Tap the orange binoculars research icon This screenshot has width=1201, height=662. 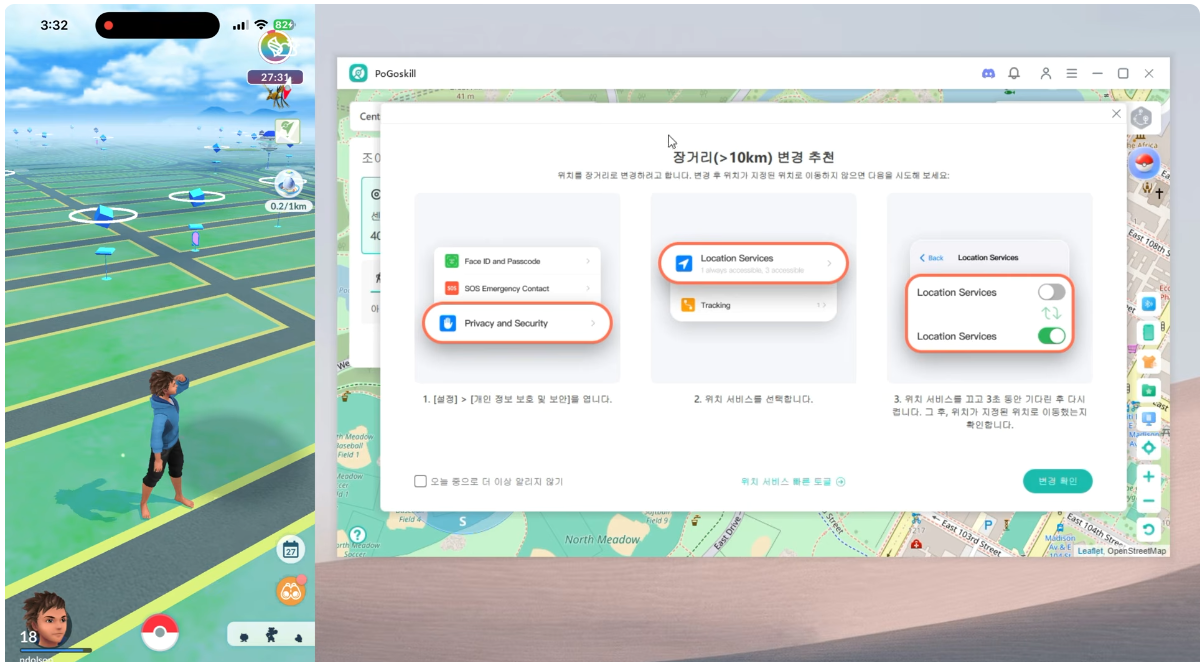point(291,591)
